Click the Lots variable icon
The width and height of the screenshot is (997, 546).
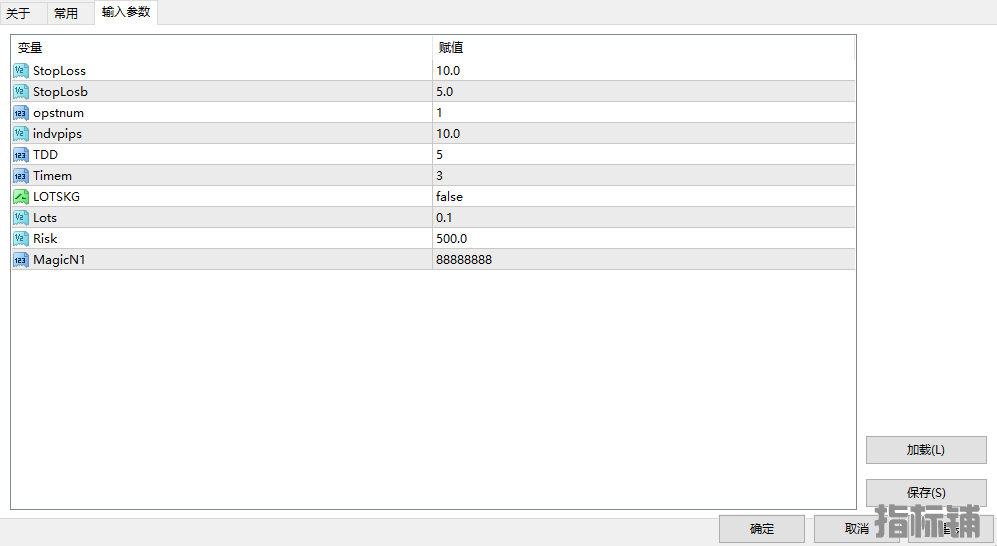click(x=21, y=218)
